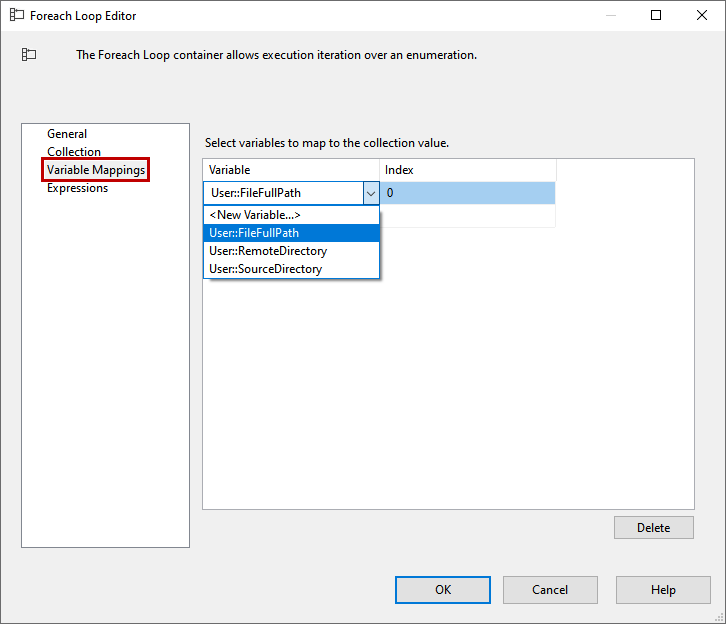Click the Index cell showing 0

click(x=467, y=193)
